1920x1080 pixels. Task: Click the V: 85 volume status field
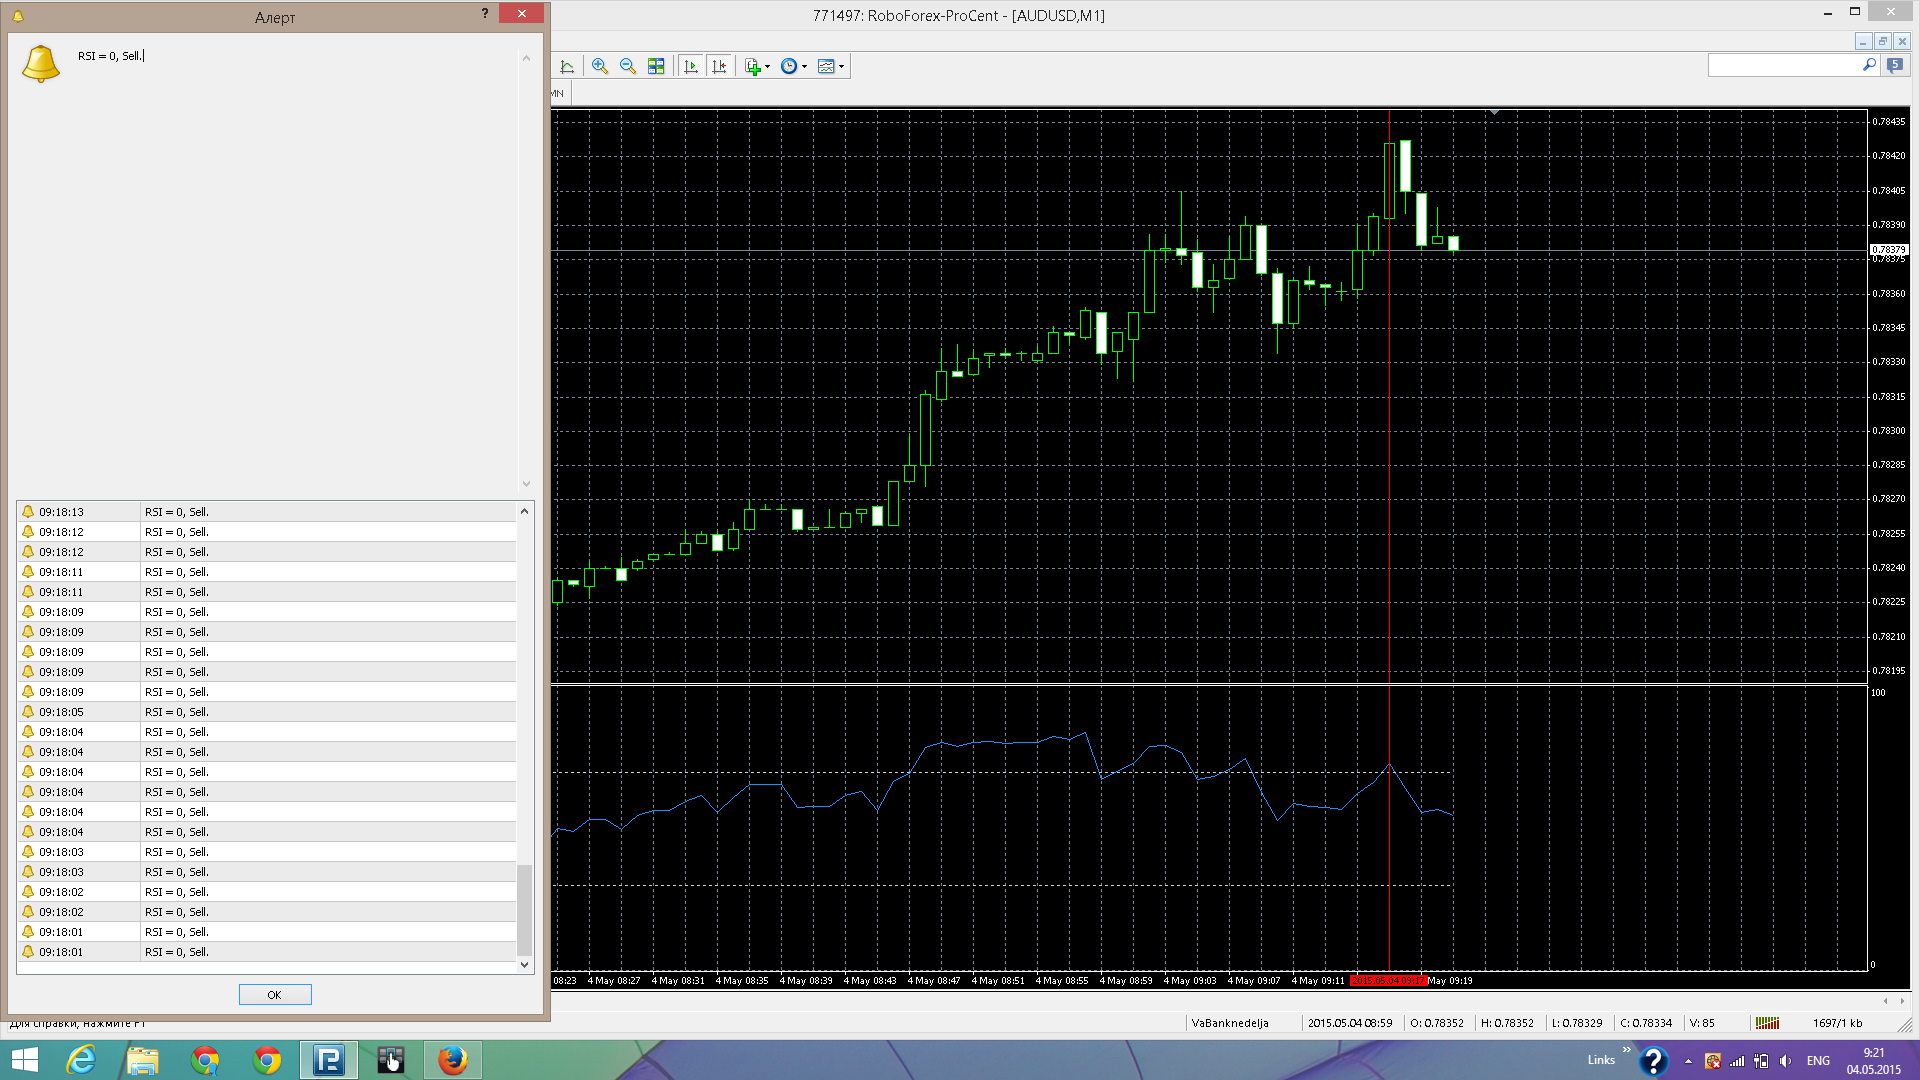(1702, 1023)
